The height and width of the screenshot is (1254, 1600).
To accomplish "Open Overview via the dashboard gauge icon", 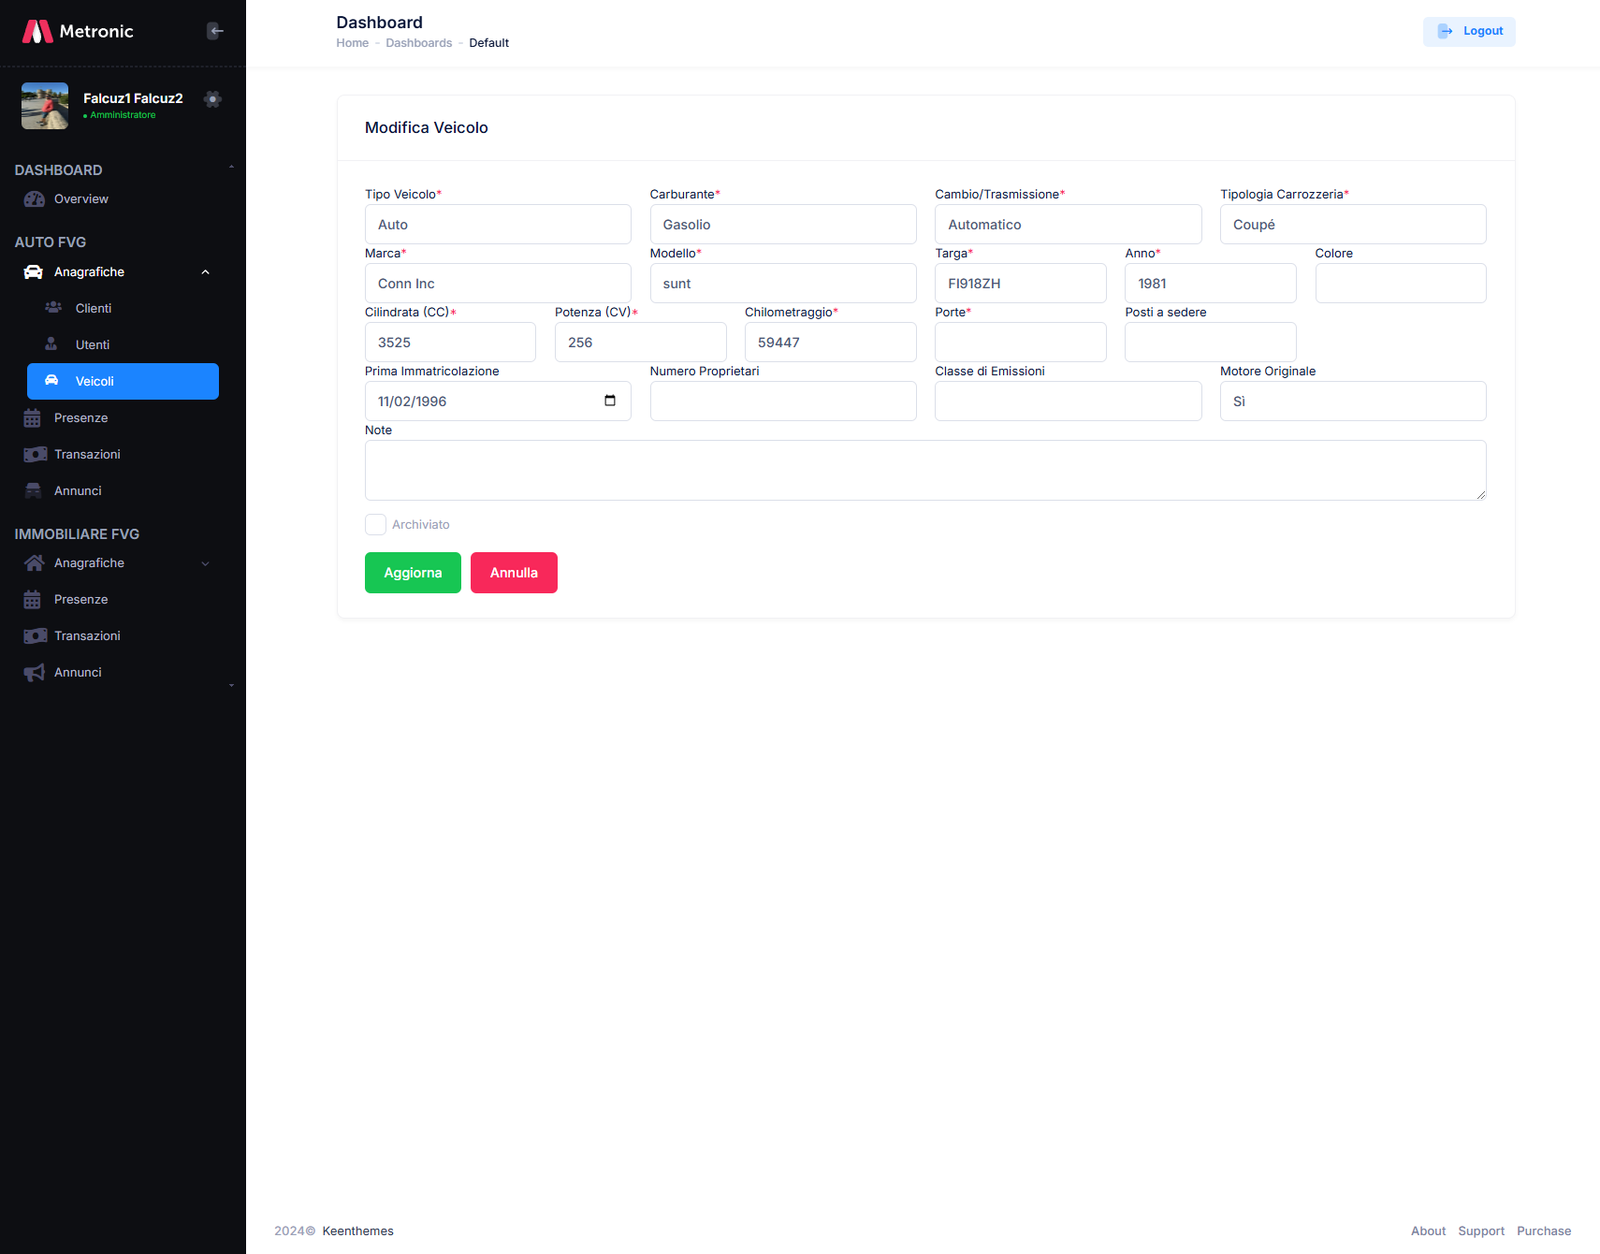I will click(x=34, y=199).
